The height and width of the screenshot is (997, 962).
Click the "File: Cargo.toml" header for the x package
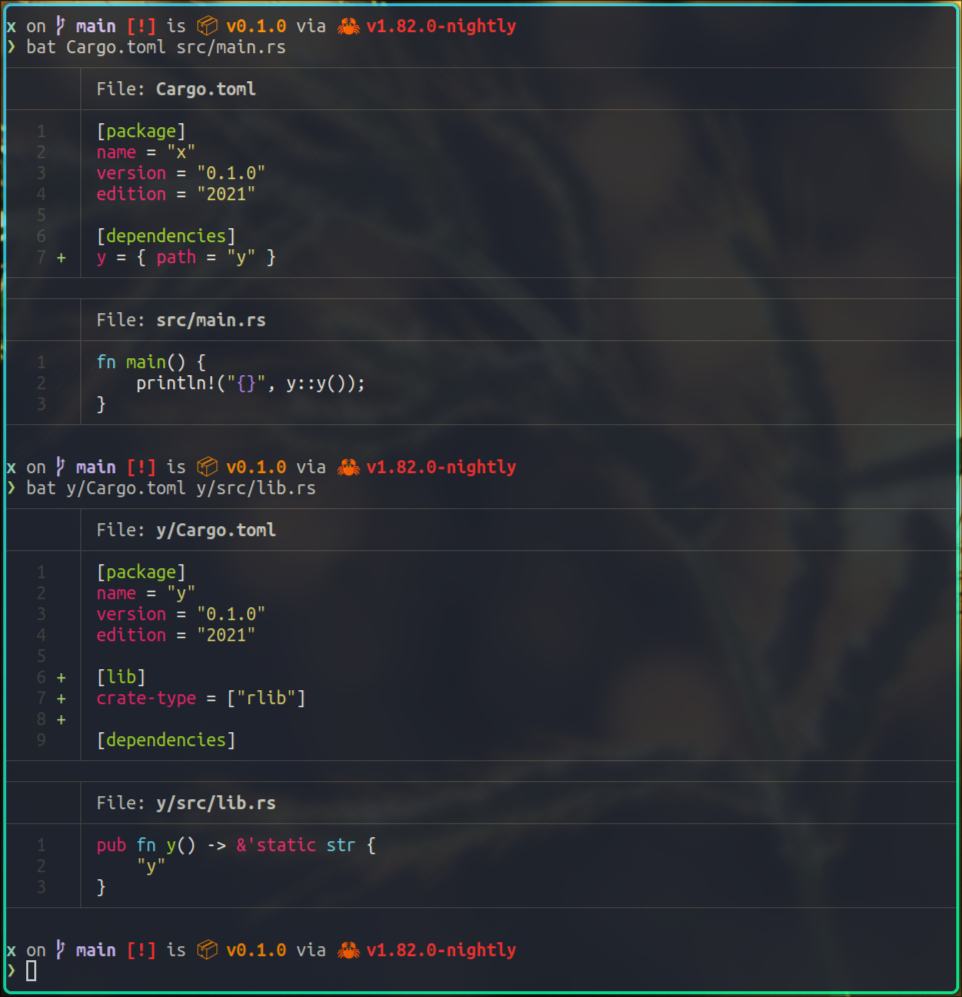point(176,89)
